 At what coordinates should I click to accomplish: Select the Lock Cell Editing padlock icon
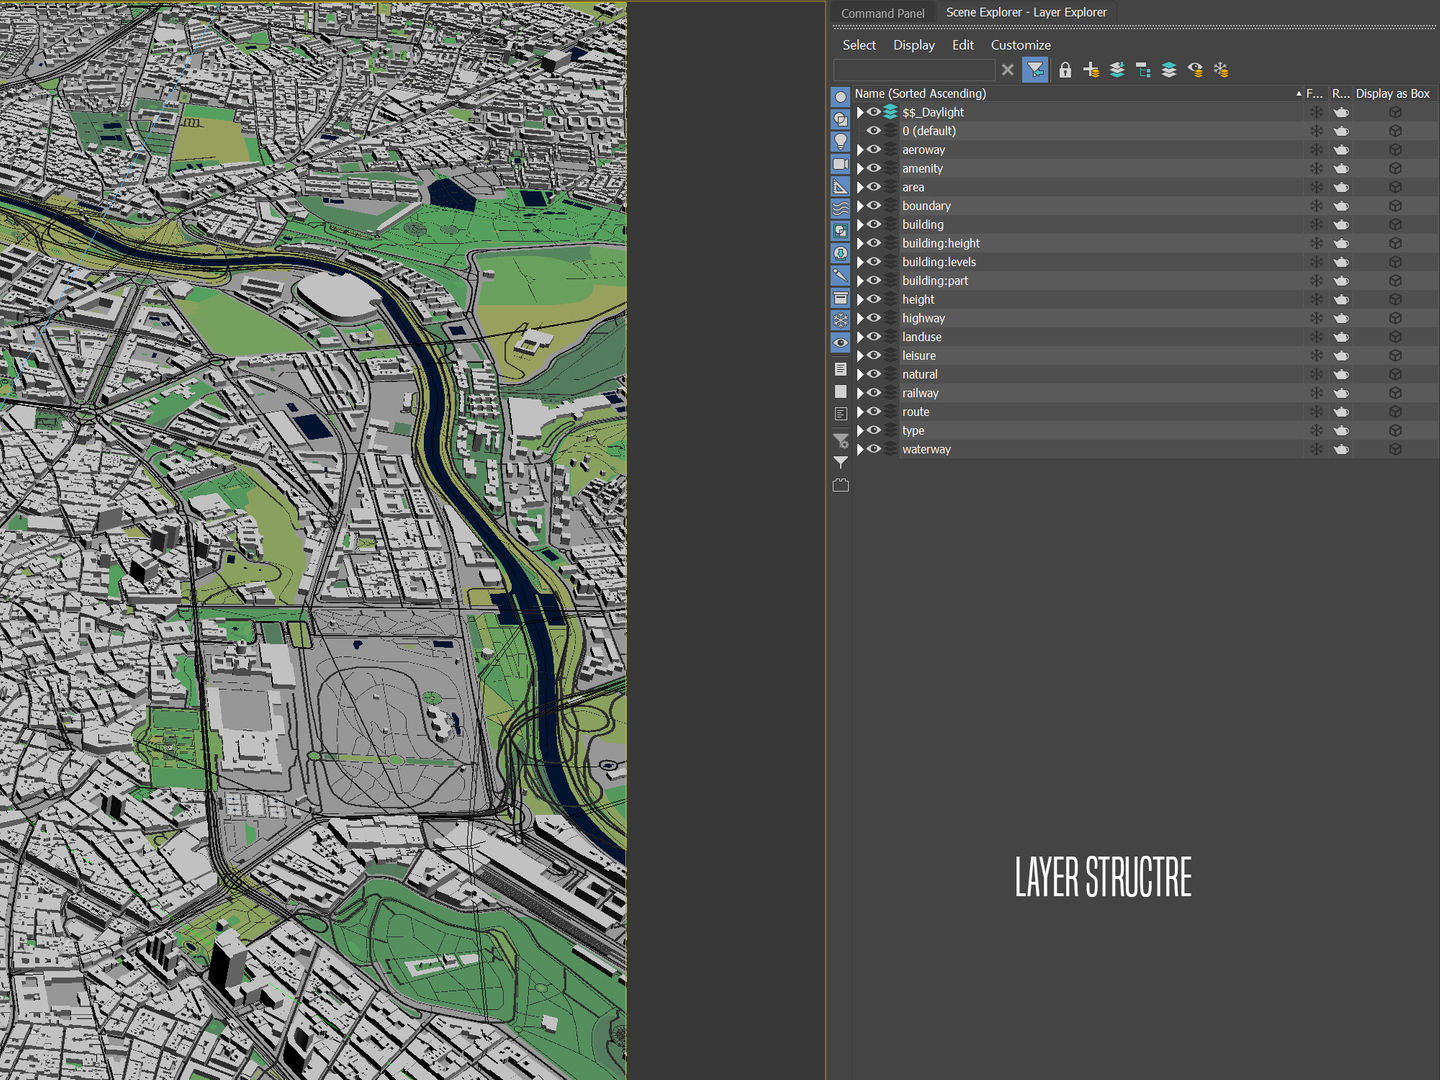click(x=1064, y=70)
